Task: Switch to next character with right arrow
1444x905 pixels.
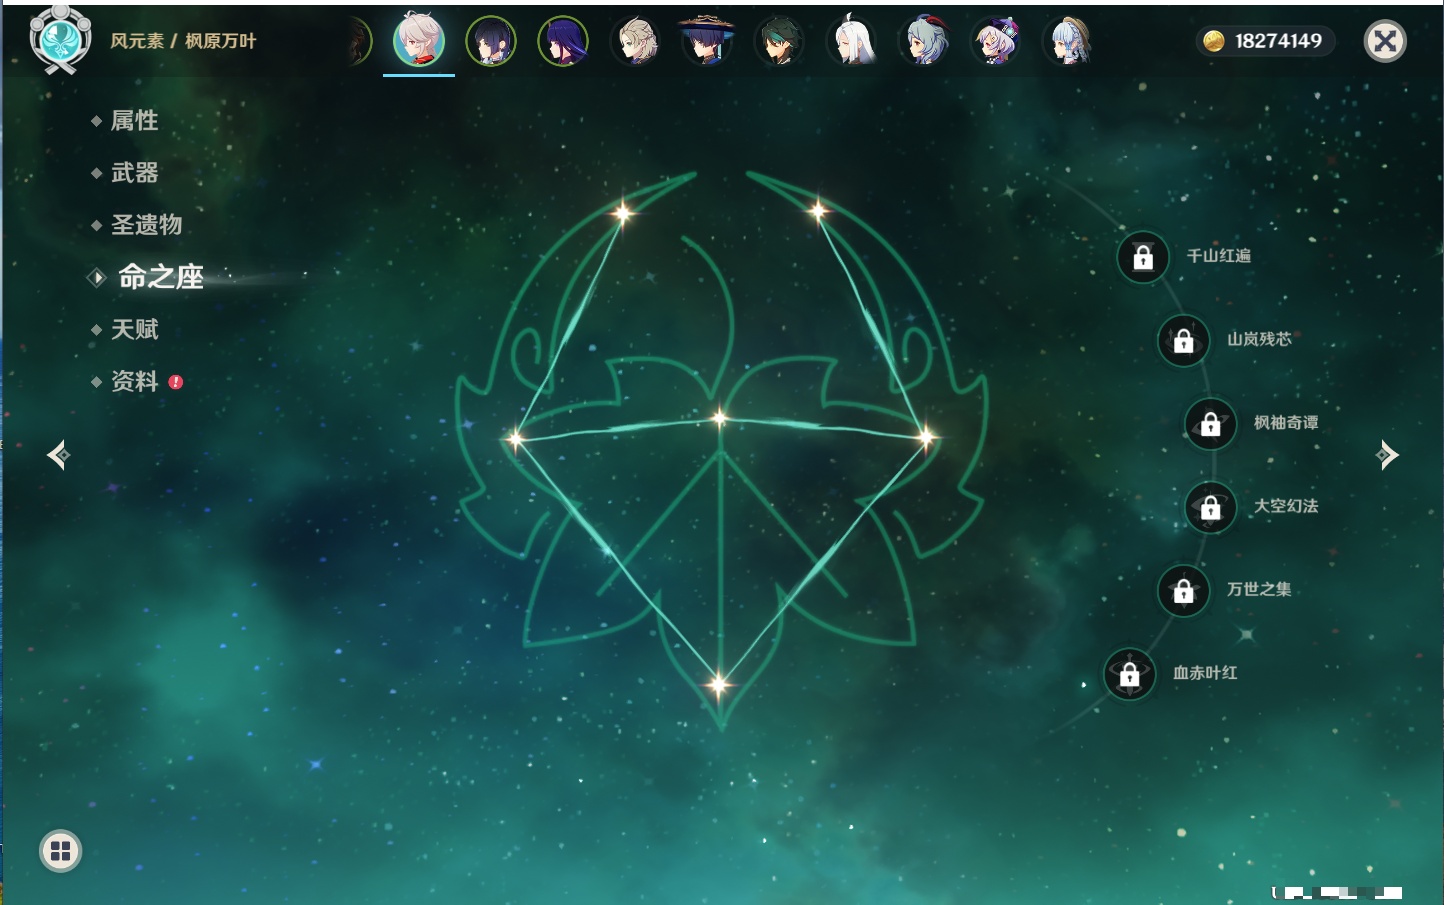Action: [1387, 455]
